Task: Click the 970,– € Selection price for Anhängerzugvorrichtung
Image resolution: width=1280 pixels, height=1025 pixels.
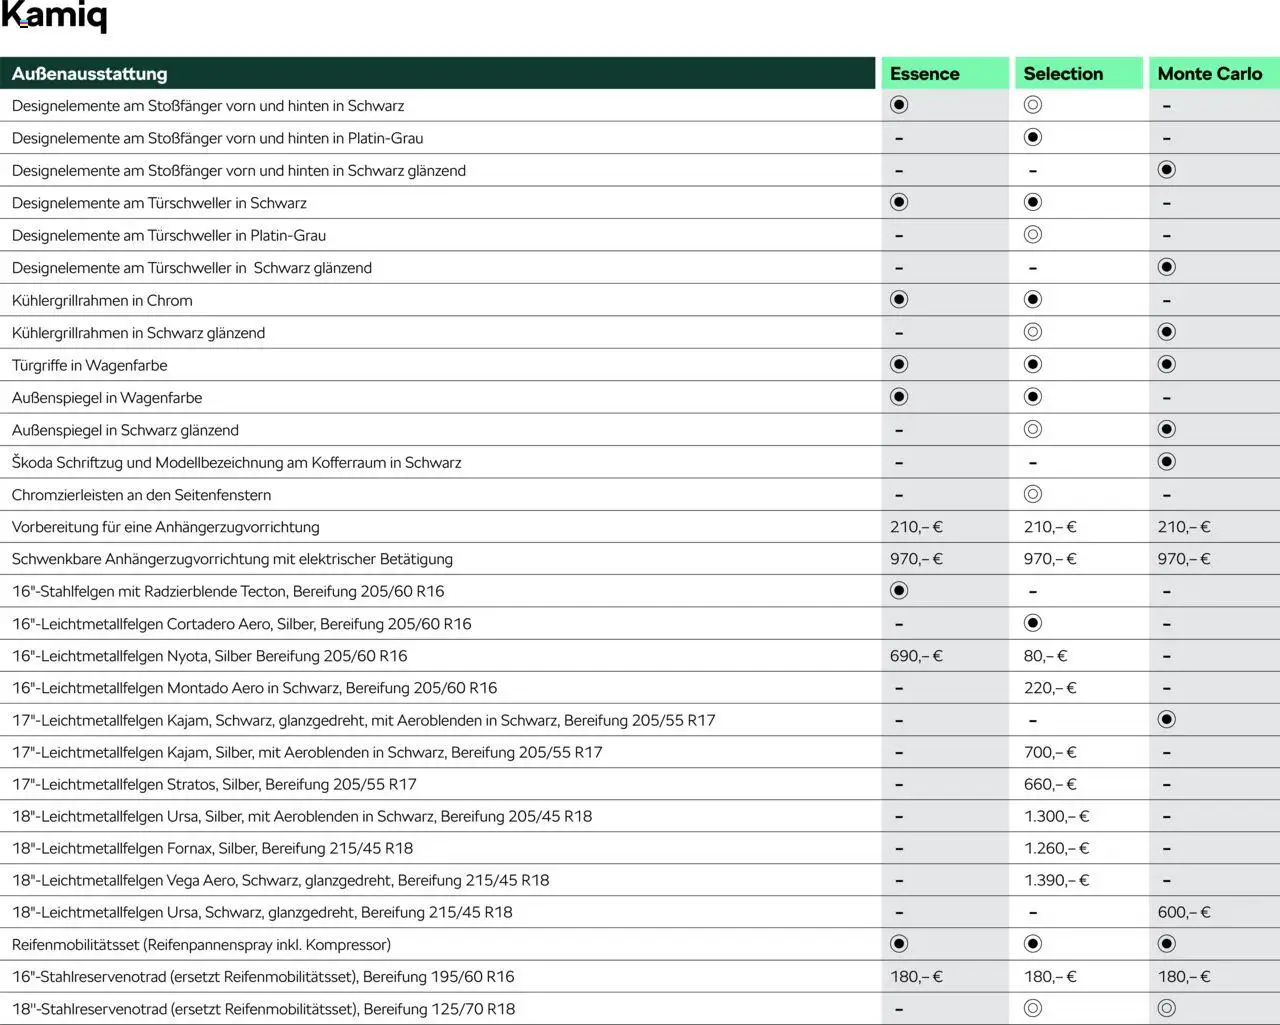Action: click(1050, 559)
